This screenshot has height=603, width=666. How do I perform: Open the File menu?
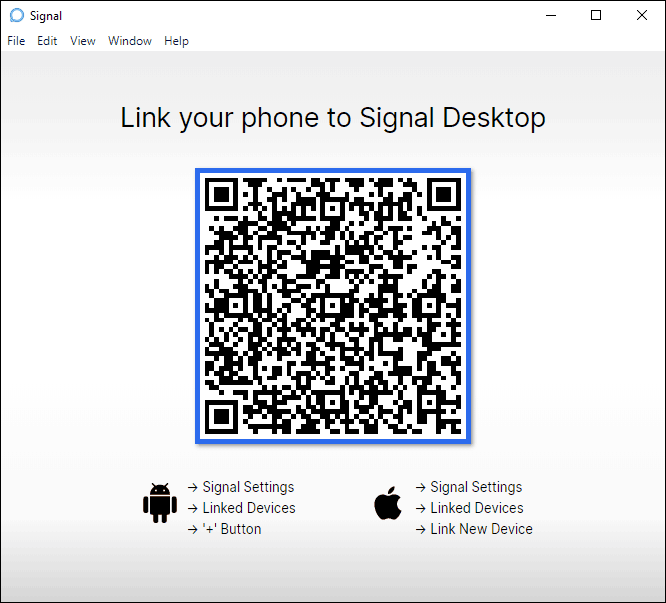pos(16,41)
